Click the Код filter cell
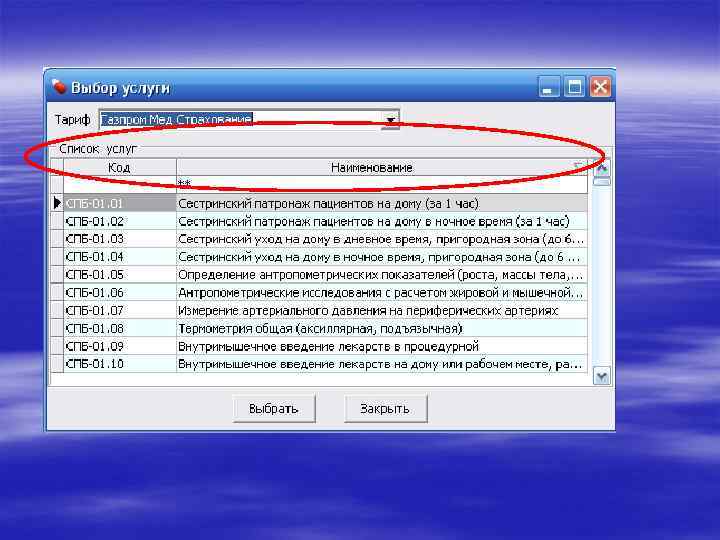720x540 pixels. pos(119,184)
